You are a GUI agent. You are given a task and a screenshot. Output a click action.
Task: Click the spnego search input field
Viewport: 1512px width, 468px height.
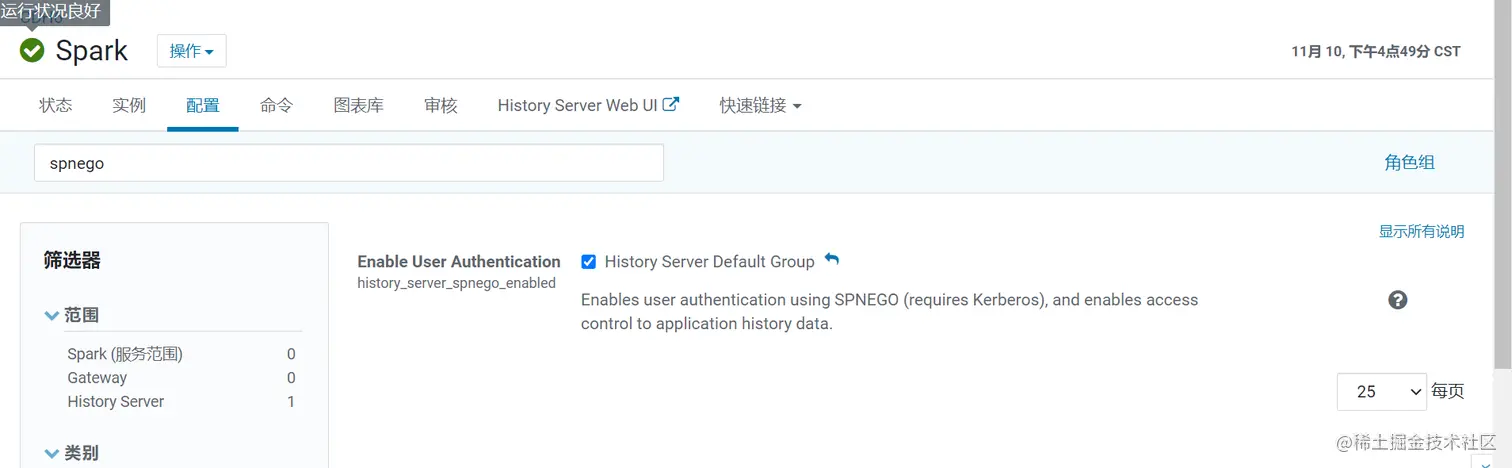[349, 163]
